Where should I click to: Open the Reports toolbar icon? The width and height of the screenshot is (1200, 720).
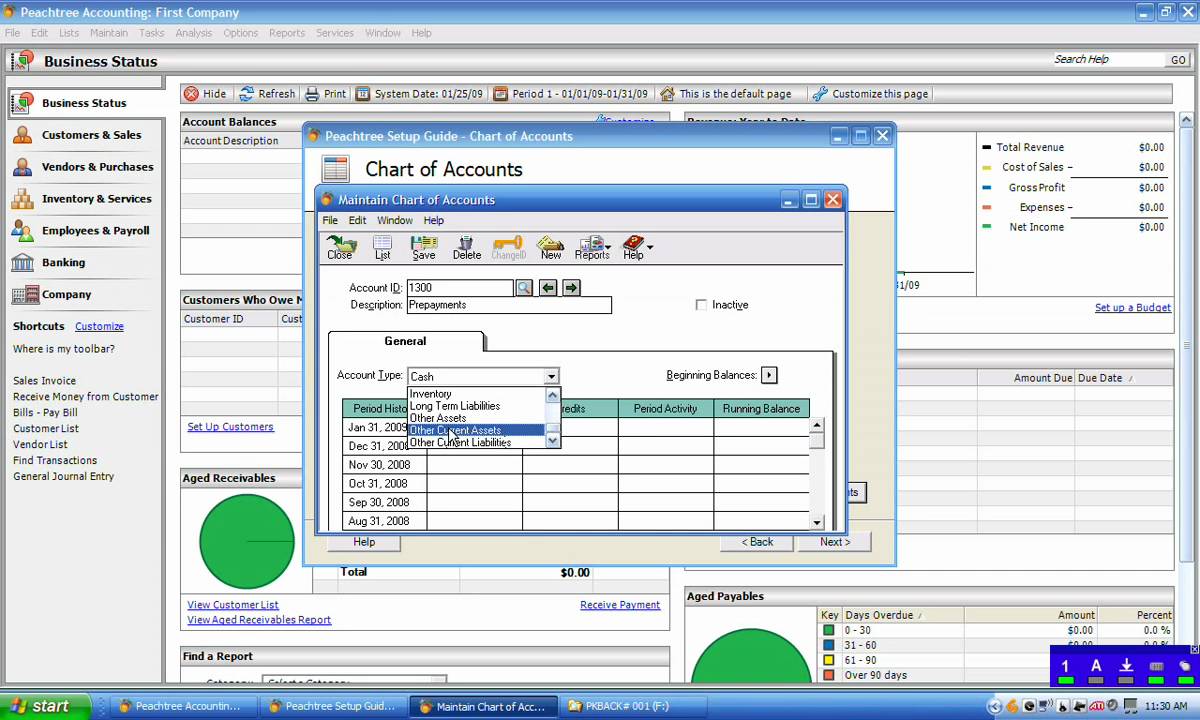point(591,248)
